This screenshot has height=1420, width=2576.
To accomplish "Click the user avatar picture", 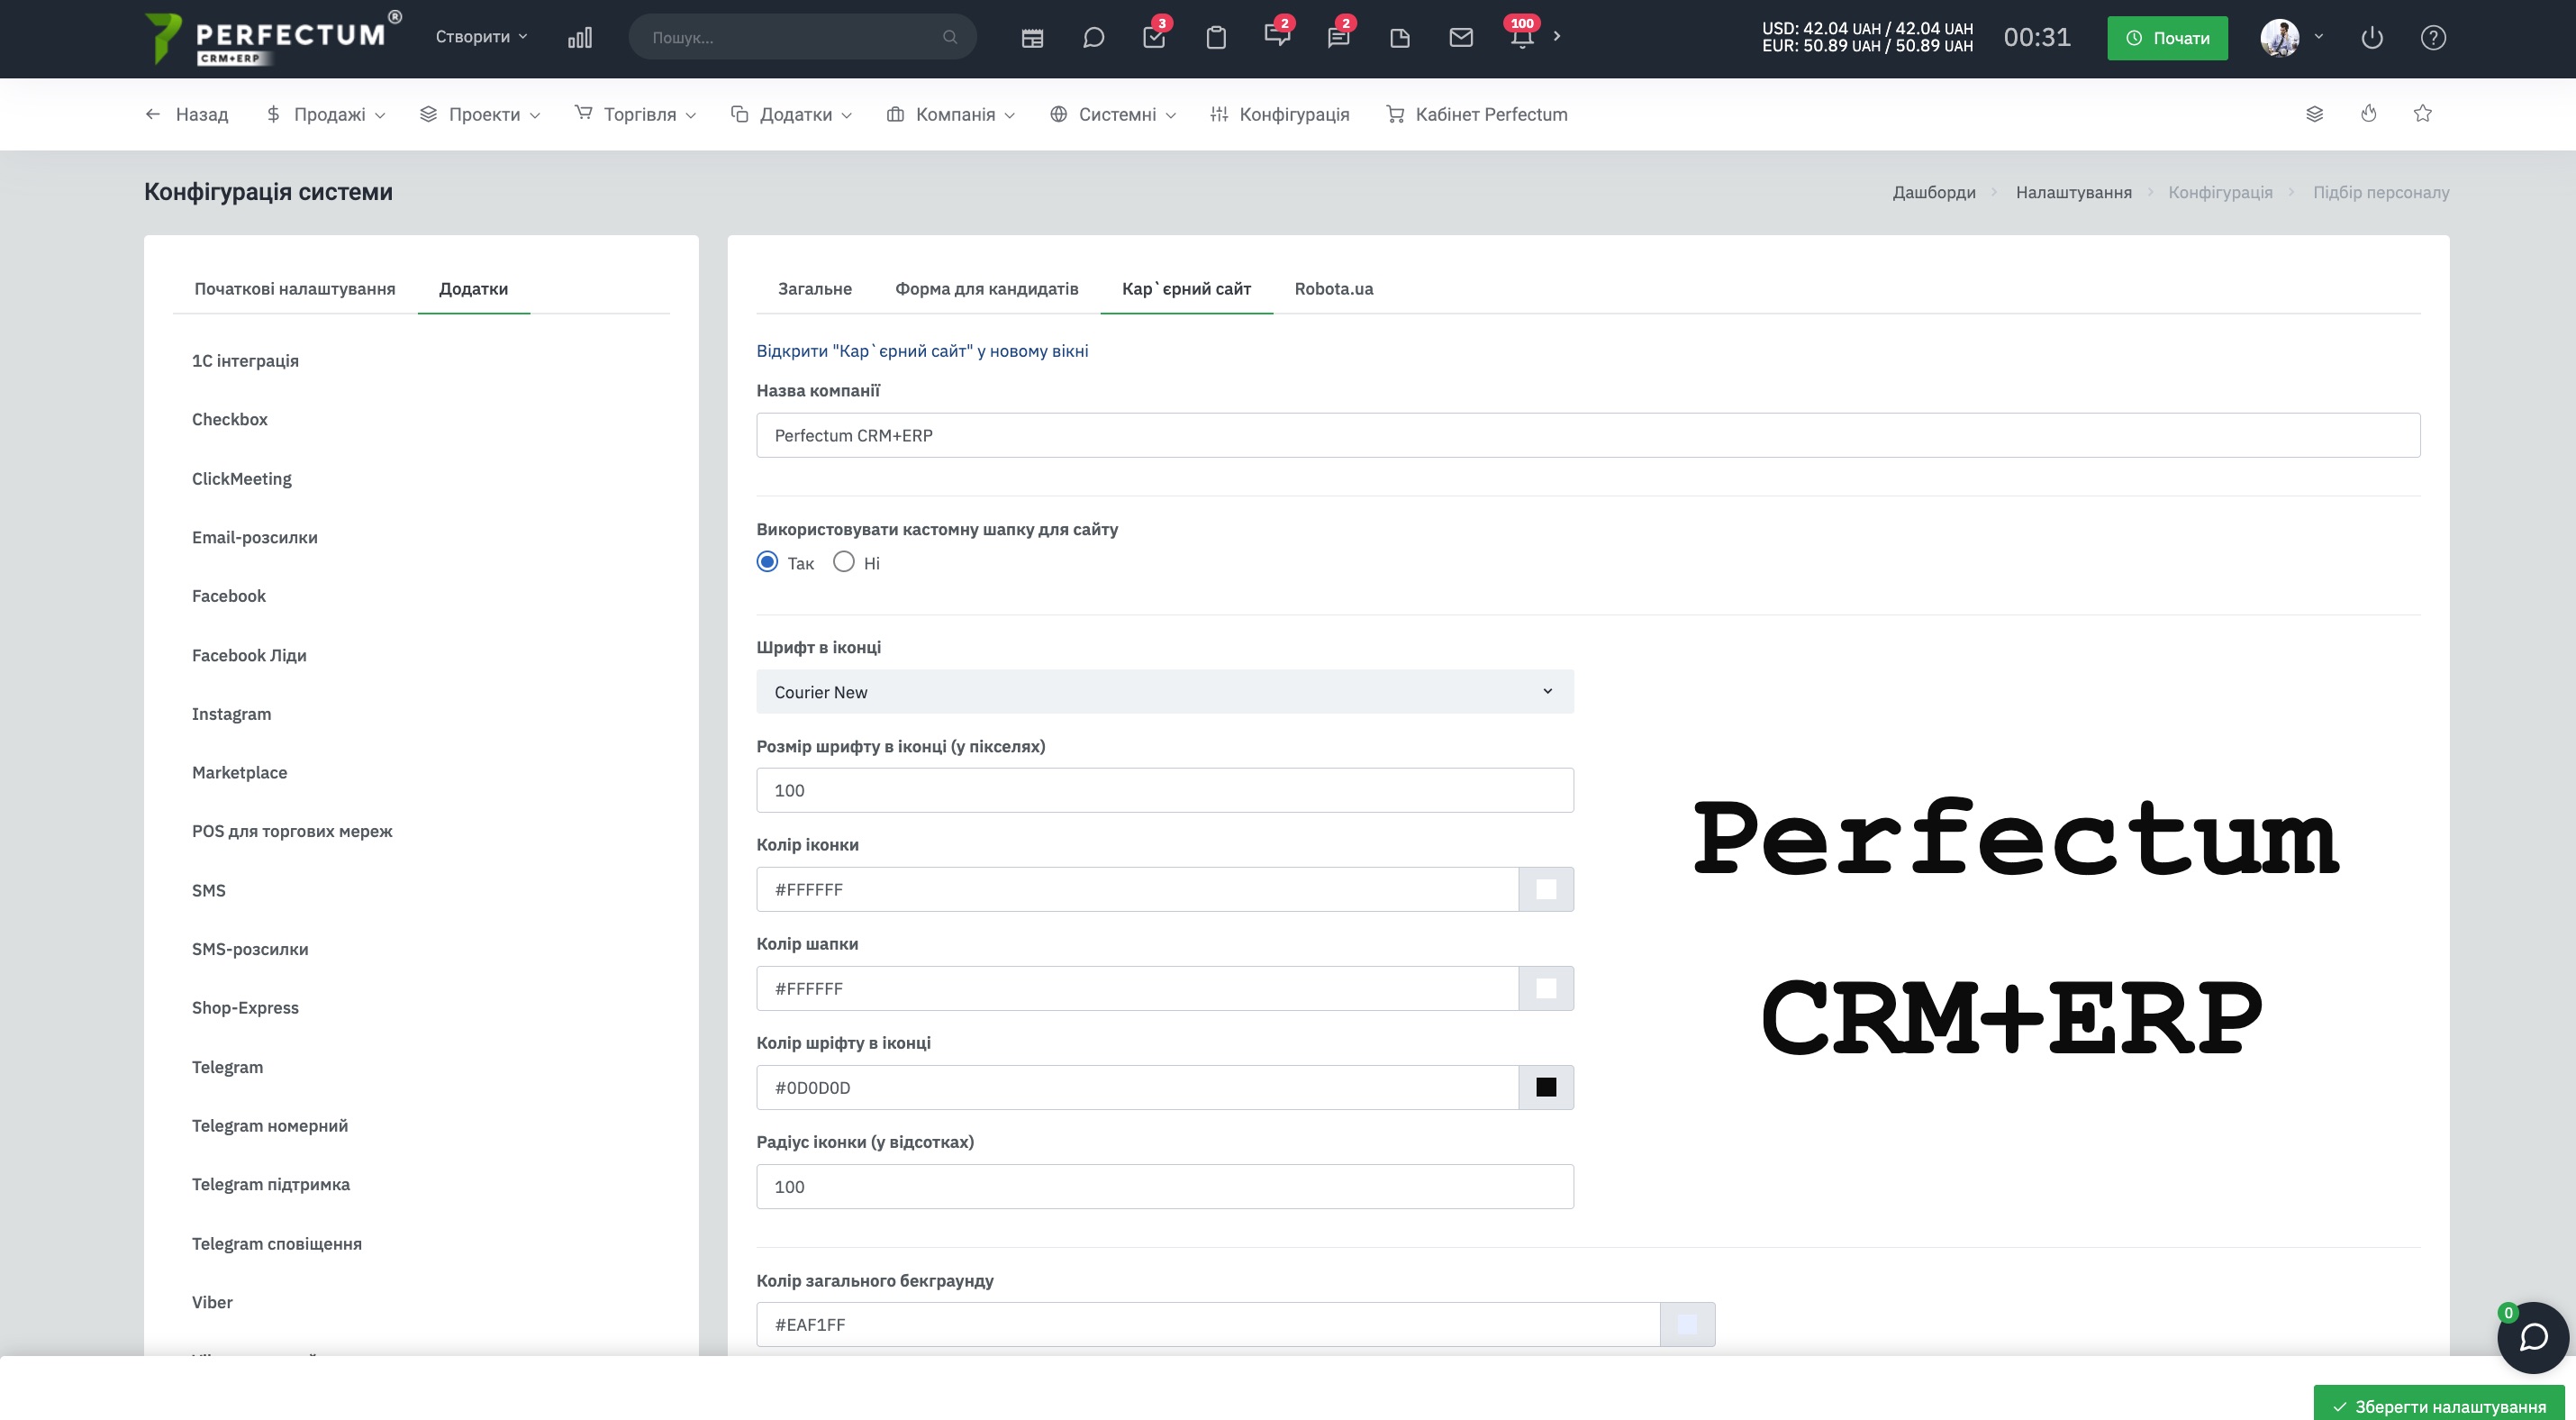I will (2280, 38).
